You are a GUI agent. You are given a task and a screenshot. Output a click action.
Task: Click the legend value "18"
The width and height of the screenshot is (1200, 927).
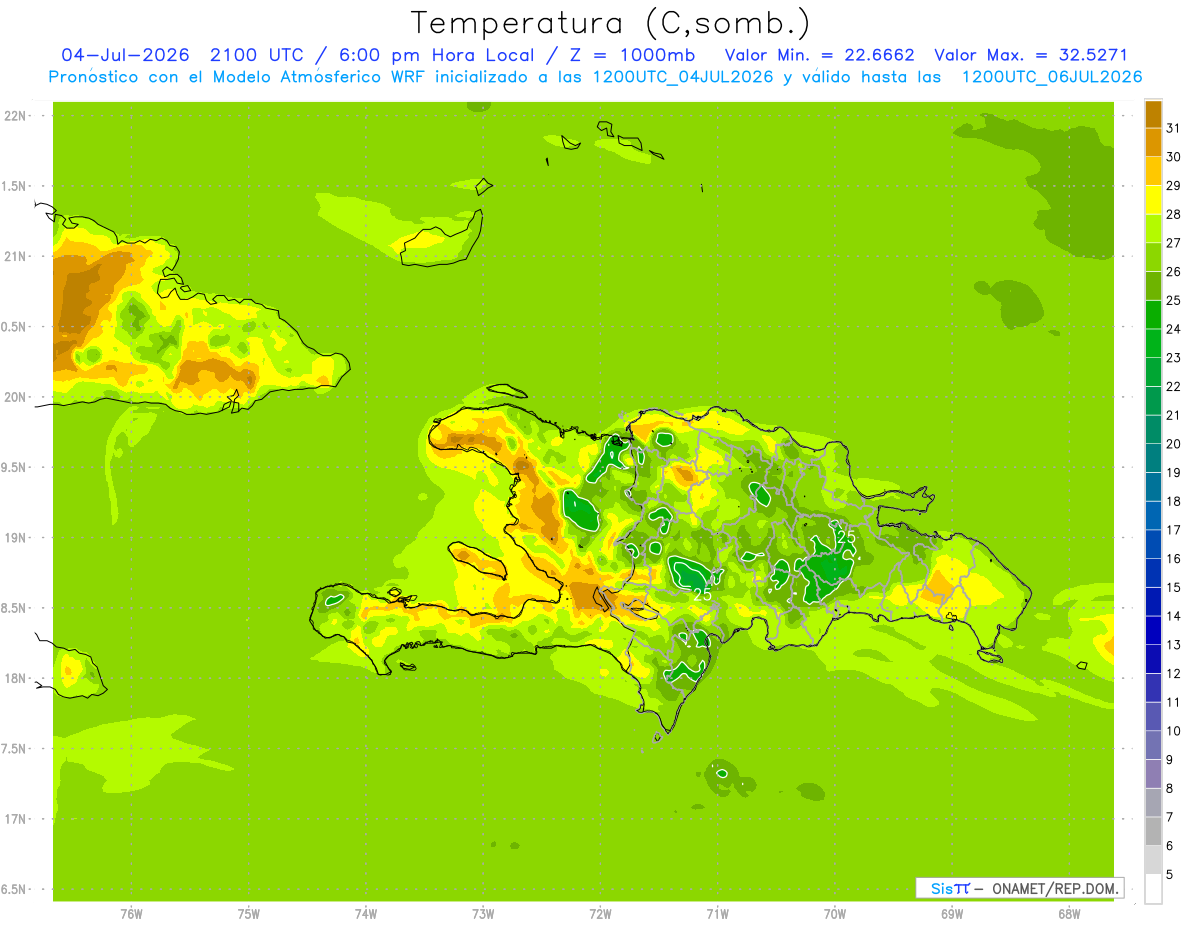(x=1173, y=501)
